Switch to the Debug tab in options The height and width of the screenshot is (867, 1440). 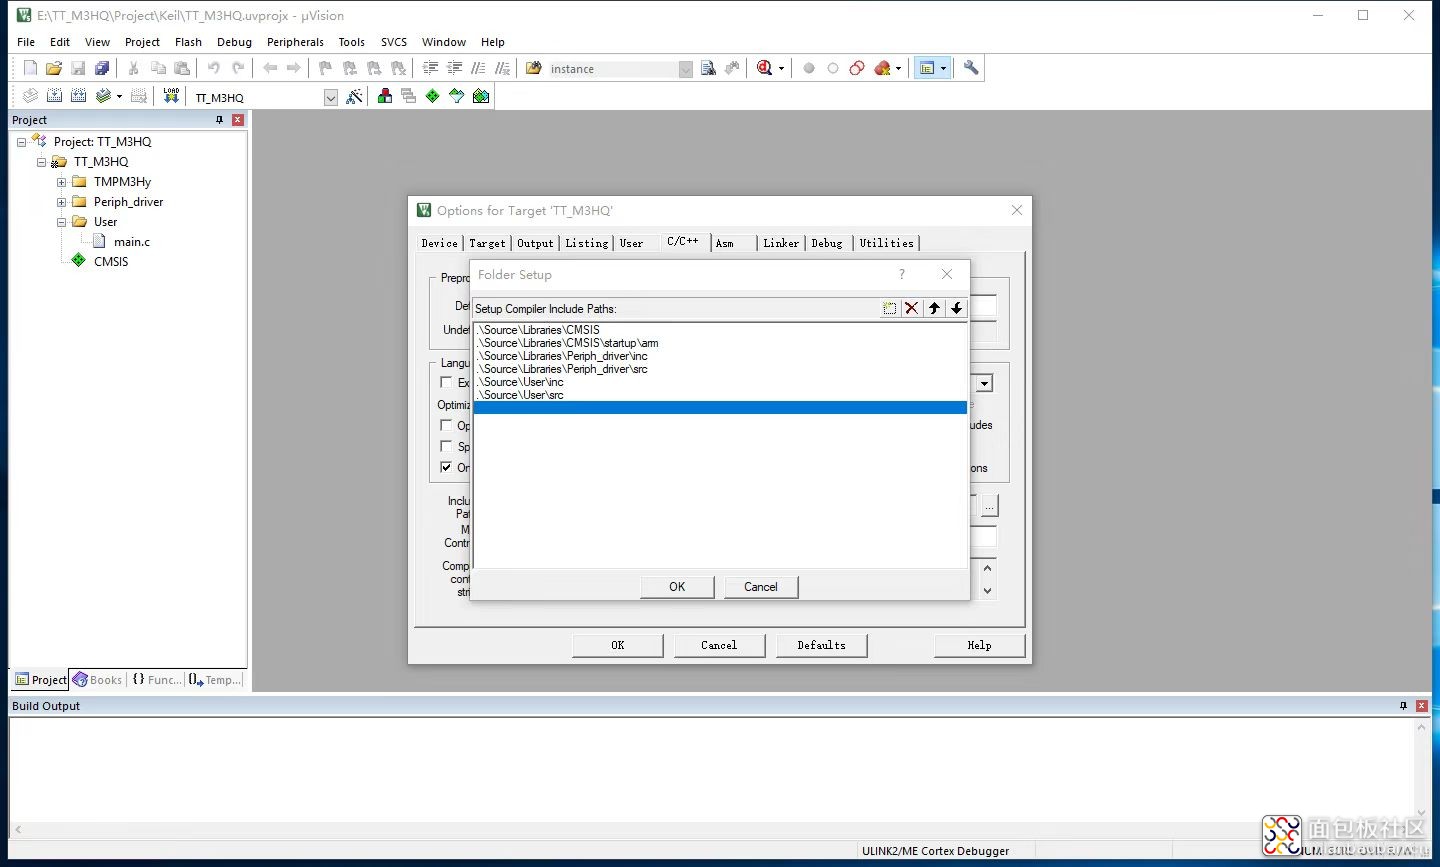coord(827,243)
